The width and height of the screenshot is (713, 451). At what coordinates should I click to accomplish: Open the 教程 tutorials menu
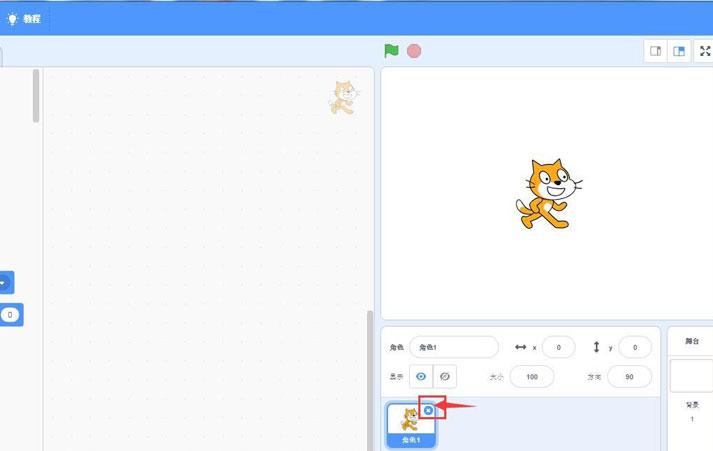pyautogui.click(x=32, y=19)
